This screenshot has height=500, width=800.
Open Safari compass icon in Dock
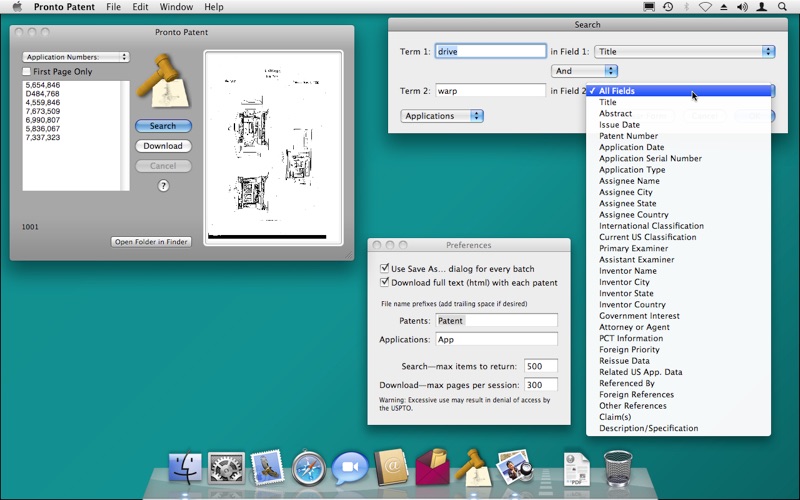click(308, 467)
